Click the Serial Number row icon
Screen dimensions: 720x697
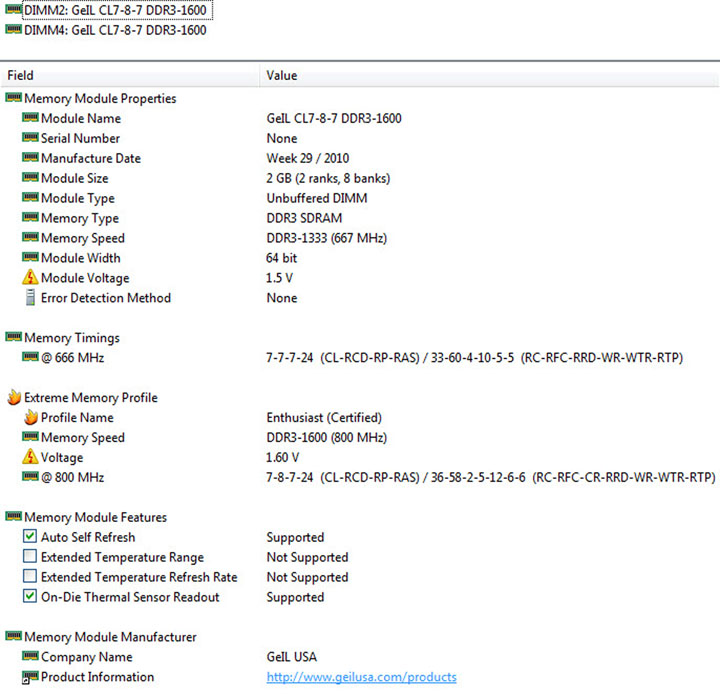pos(30,137)
